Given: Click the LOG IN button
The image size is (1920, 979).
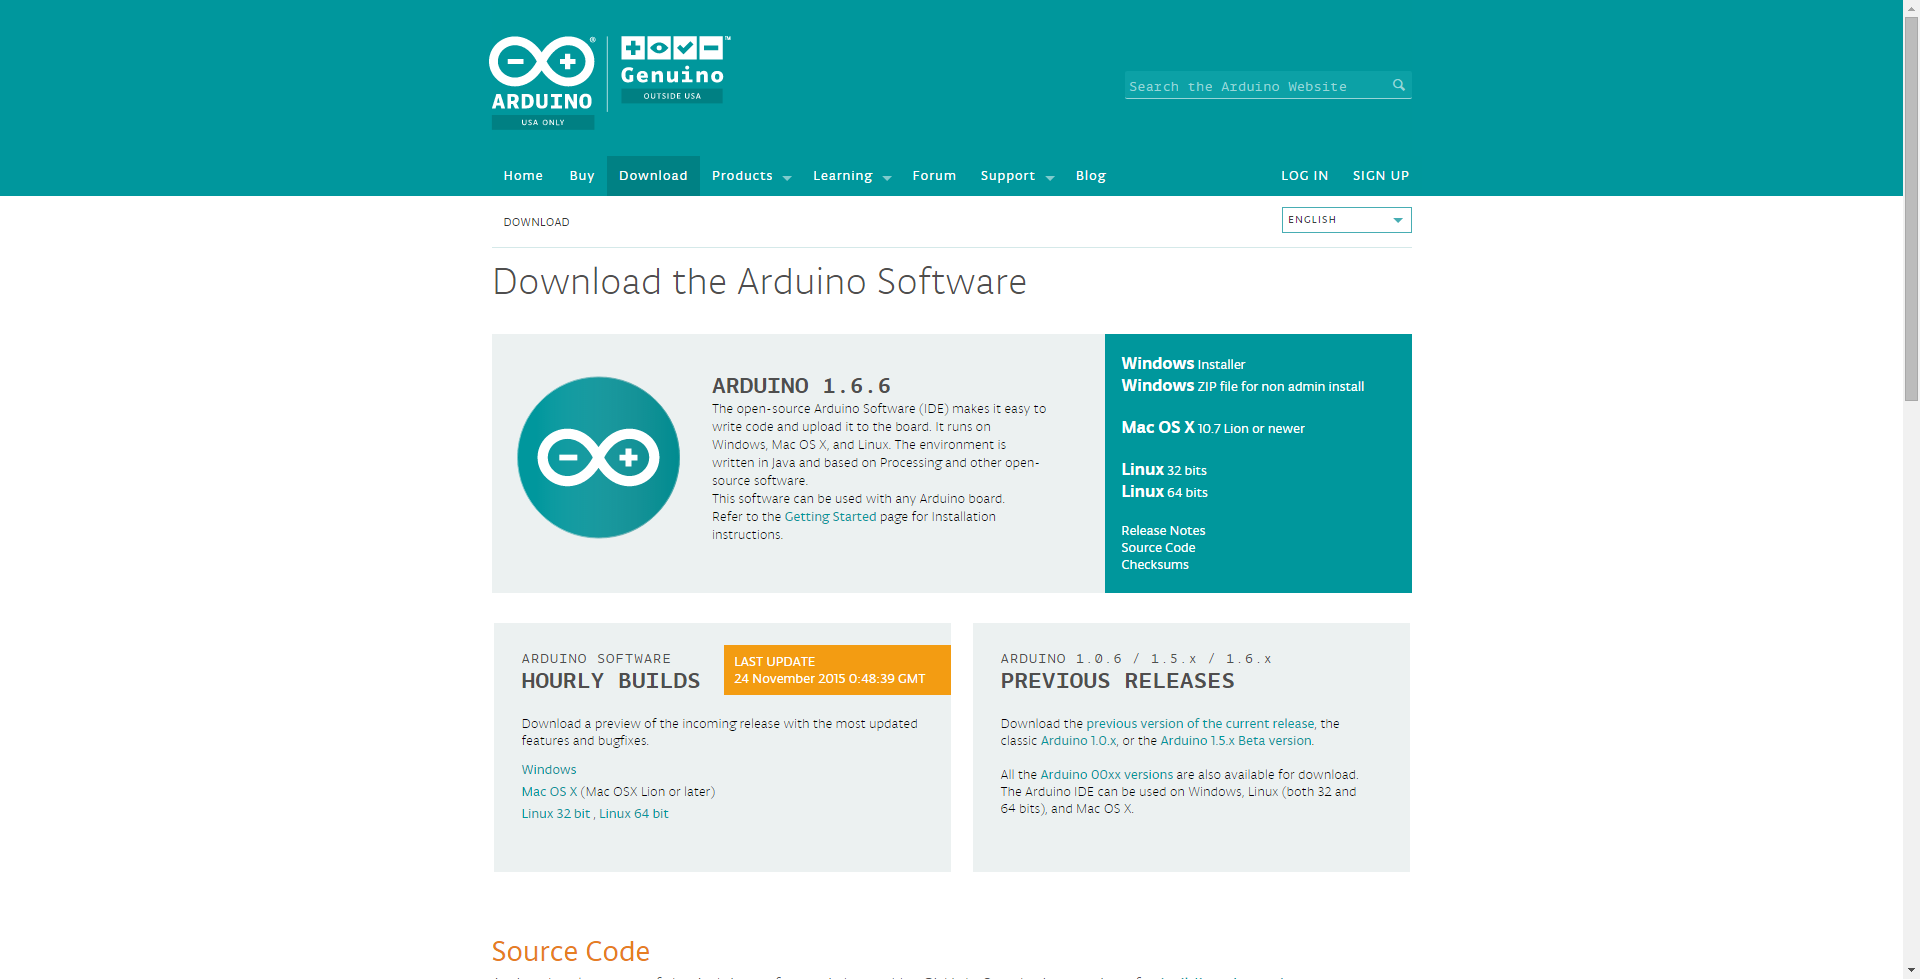Looking at the screenshot, I should 1304,176.
